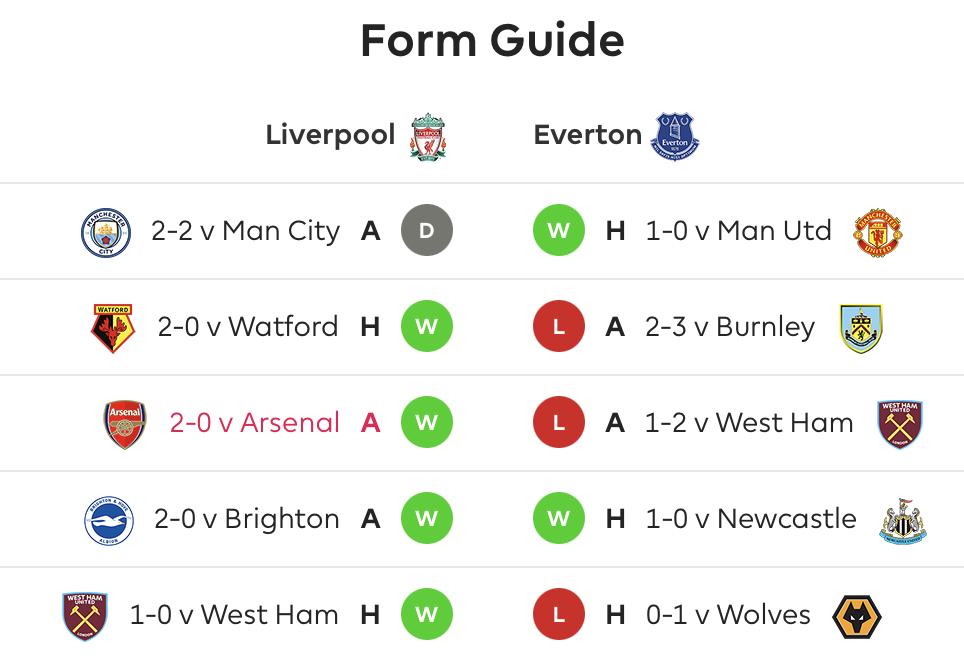Click the Manchester United badge
This screenshot has width=964, height=662.
coord(878,232)
